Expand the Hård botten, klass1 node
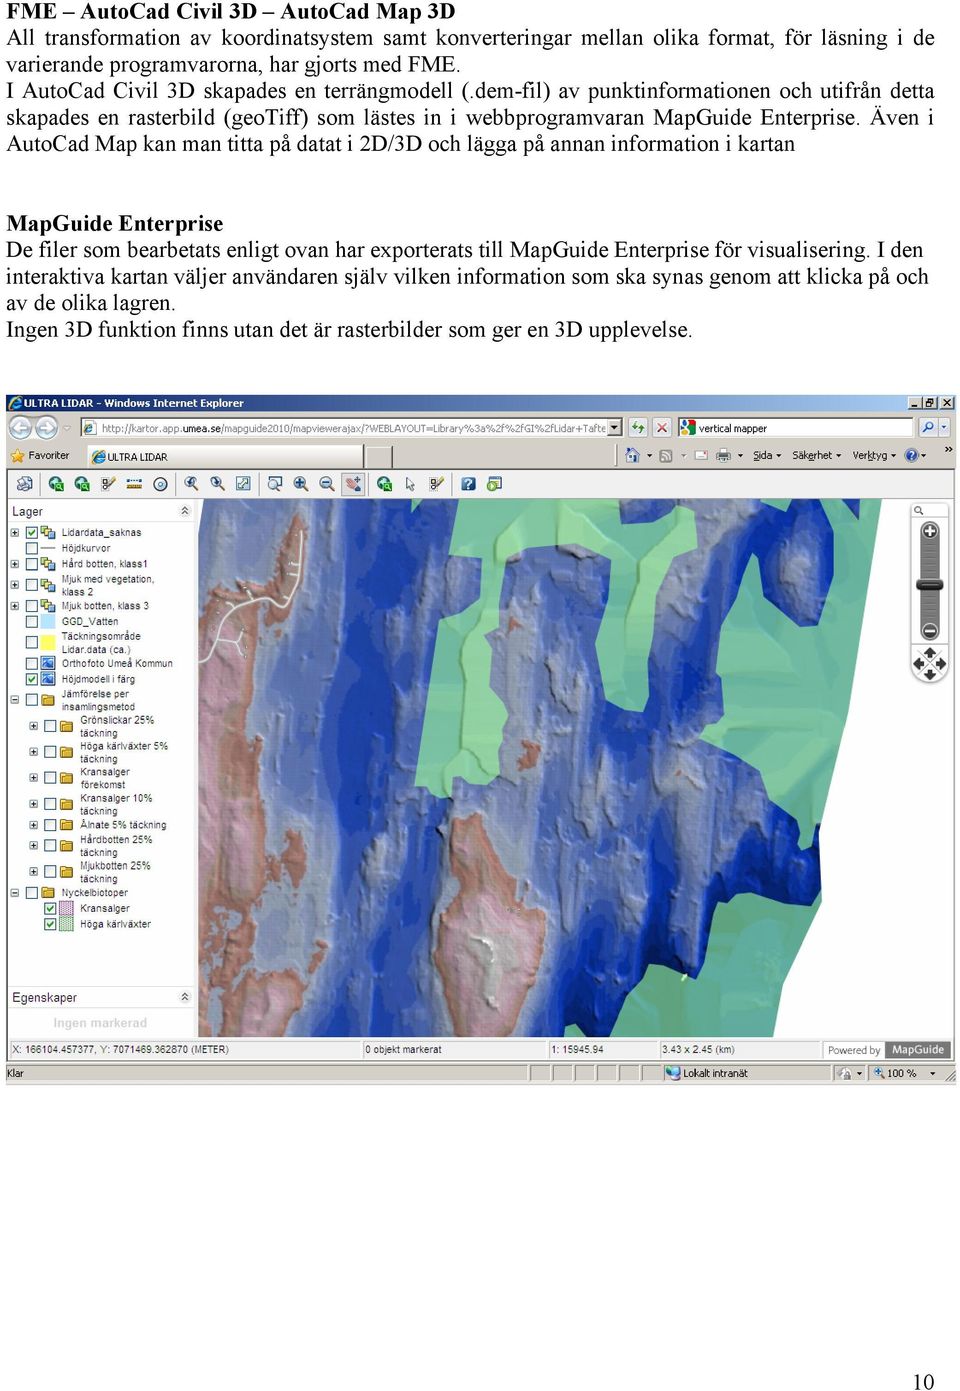The width and height of the screenshot is (960, 1391). tap(15, 564)
